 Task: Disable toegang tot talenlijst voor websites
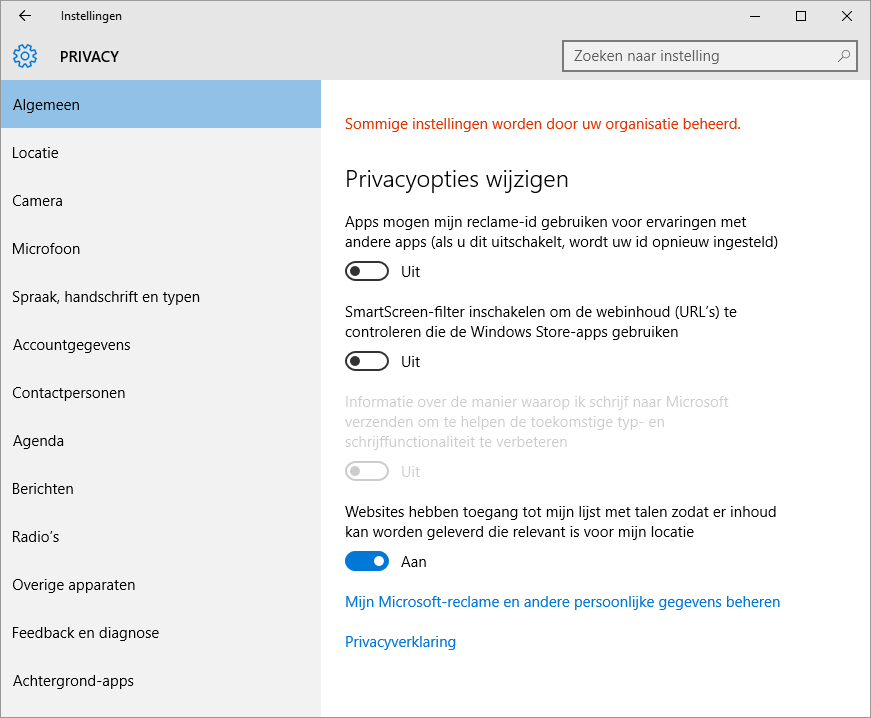tap(366, 561)
